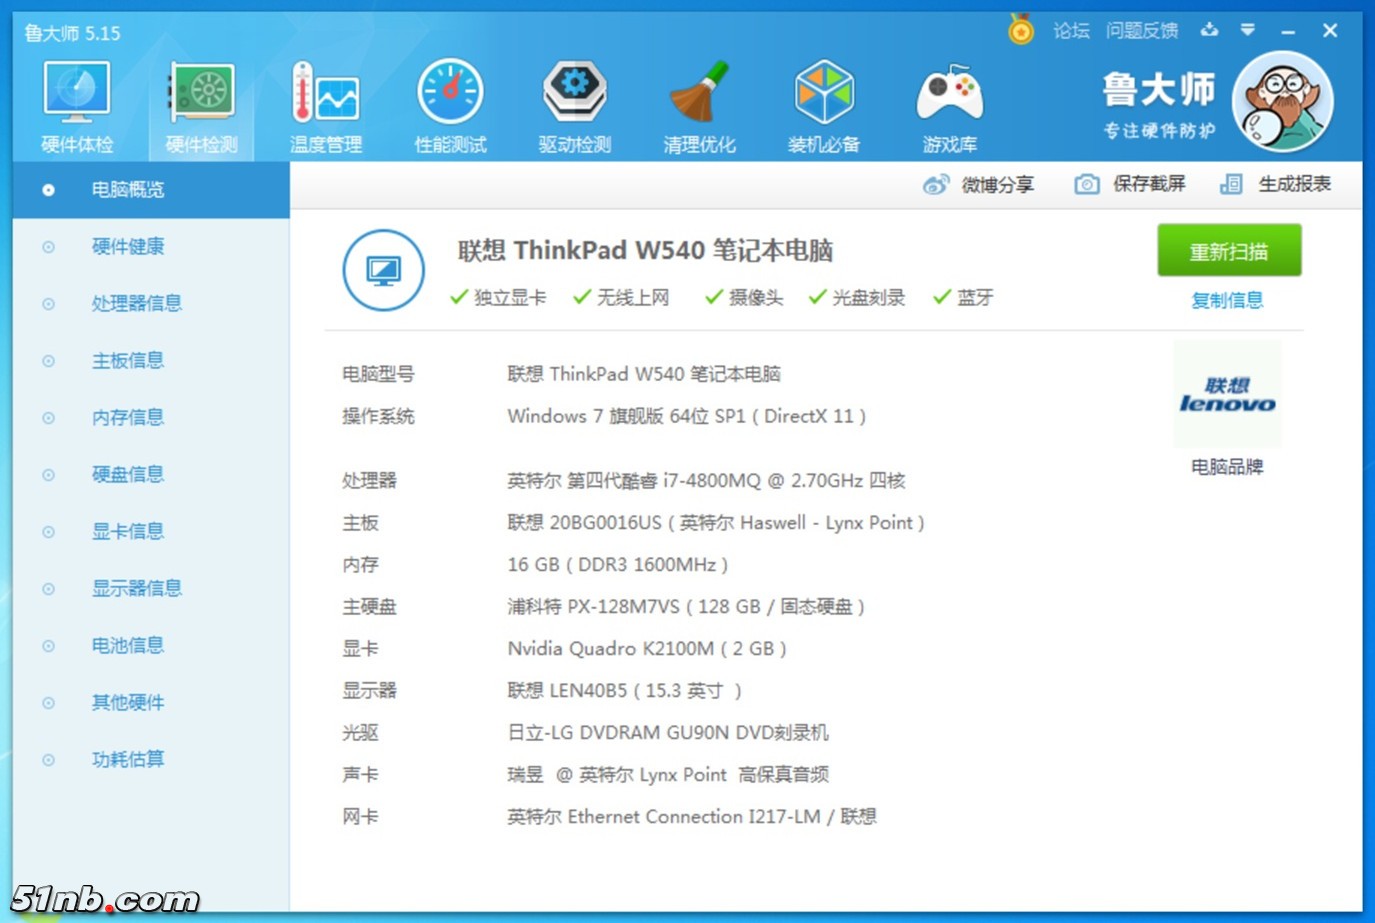Open the 论坛 forum link
1375x923 pixels.
point(1071,31)
